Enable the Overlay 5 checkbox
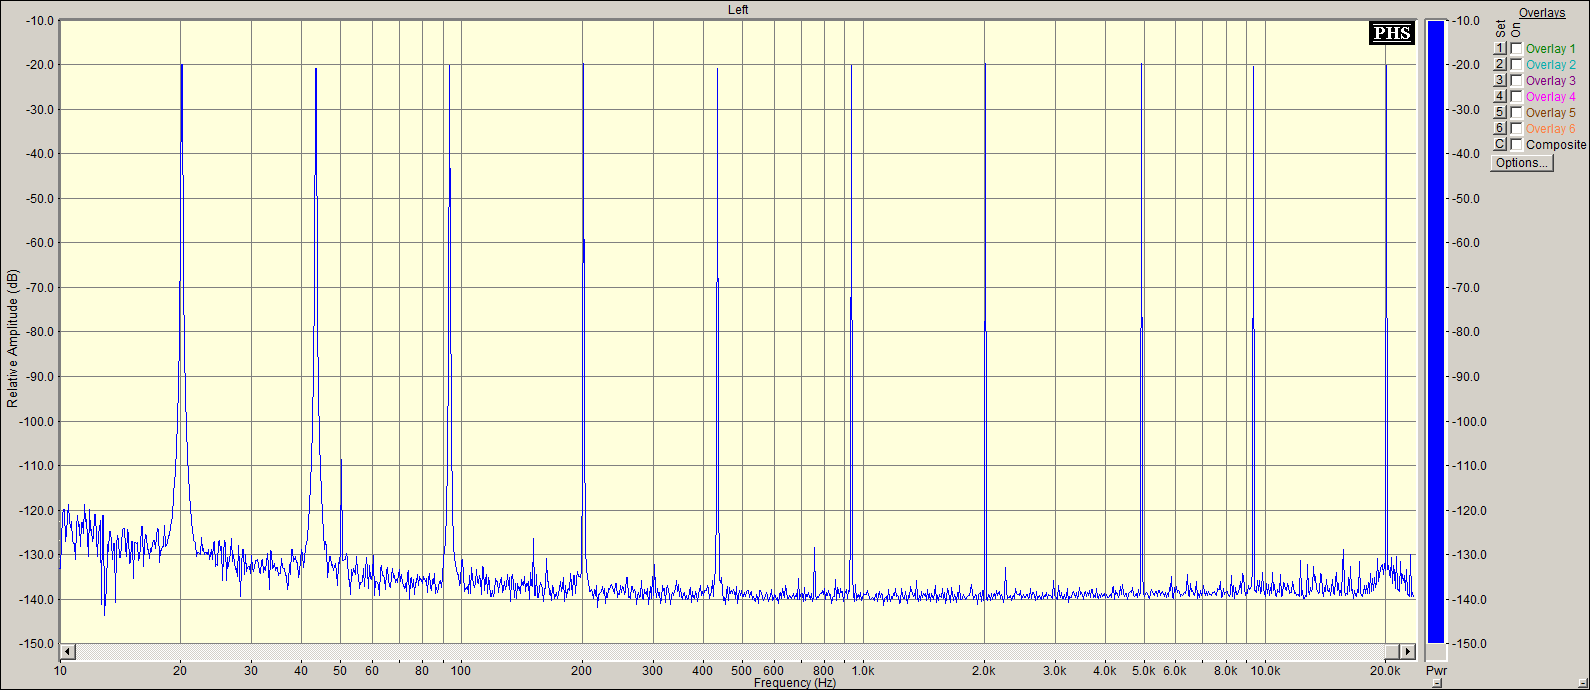 pos(1516,113)
